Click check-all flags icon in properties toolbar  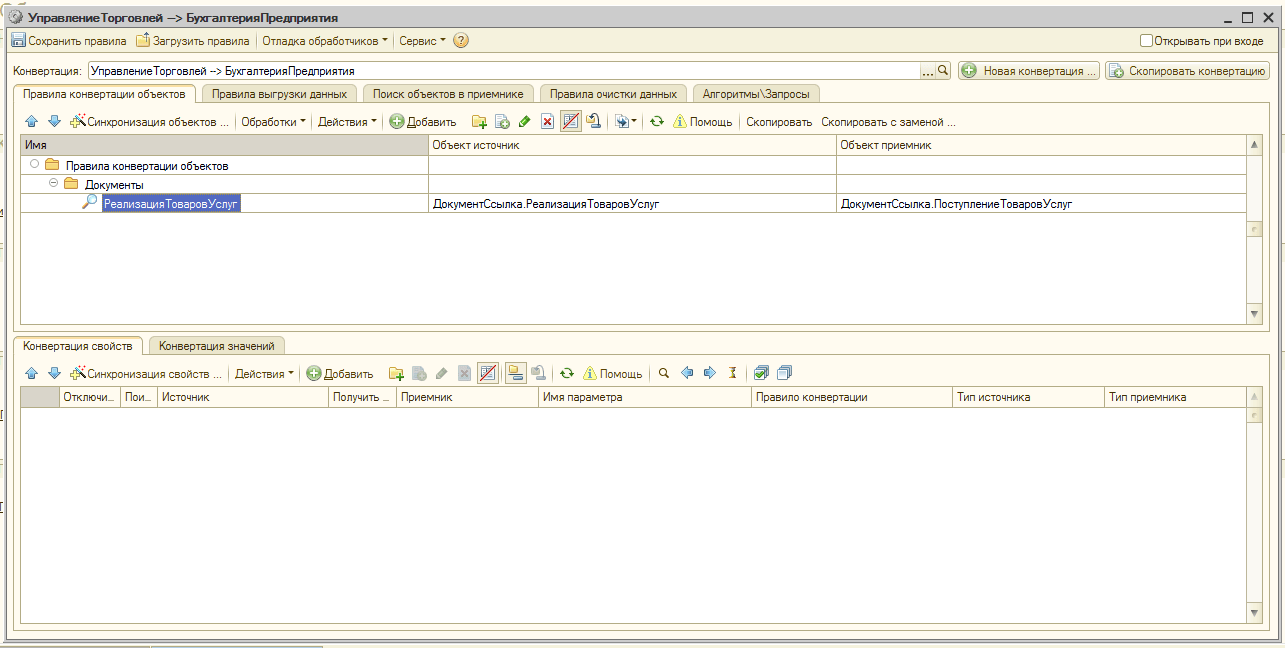[x=761, y=373]
